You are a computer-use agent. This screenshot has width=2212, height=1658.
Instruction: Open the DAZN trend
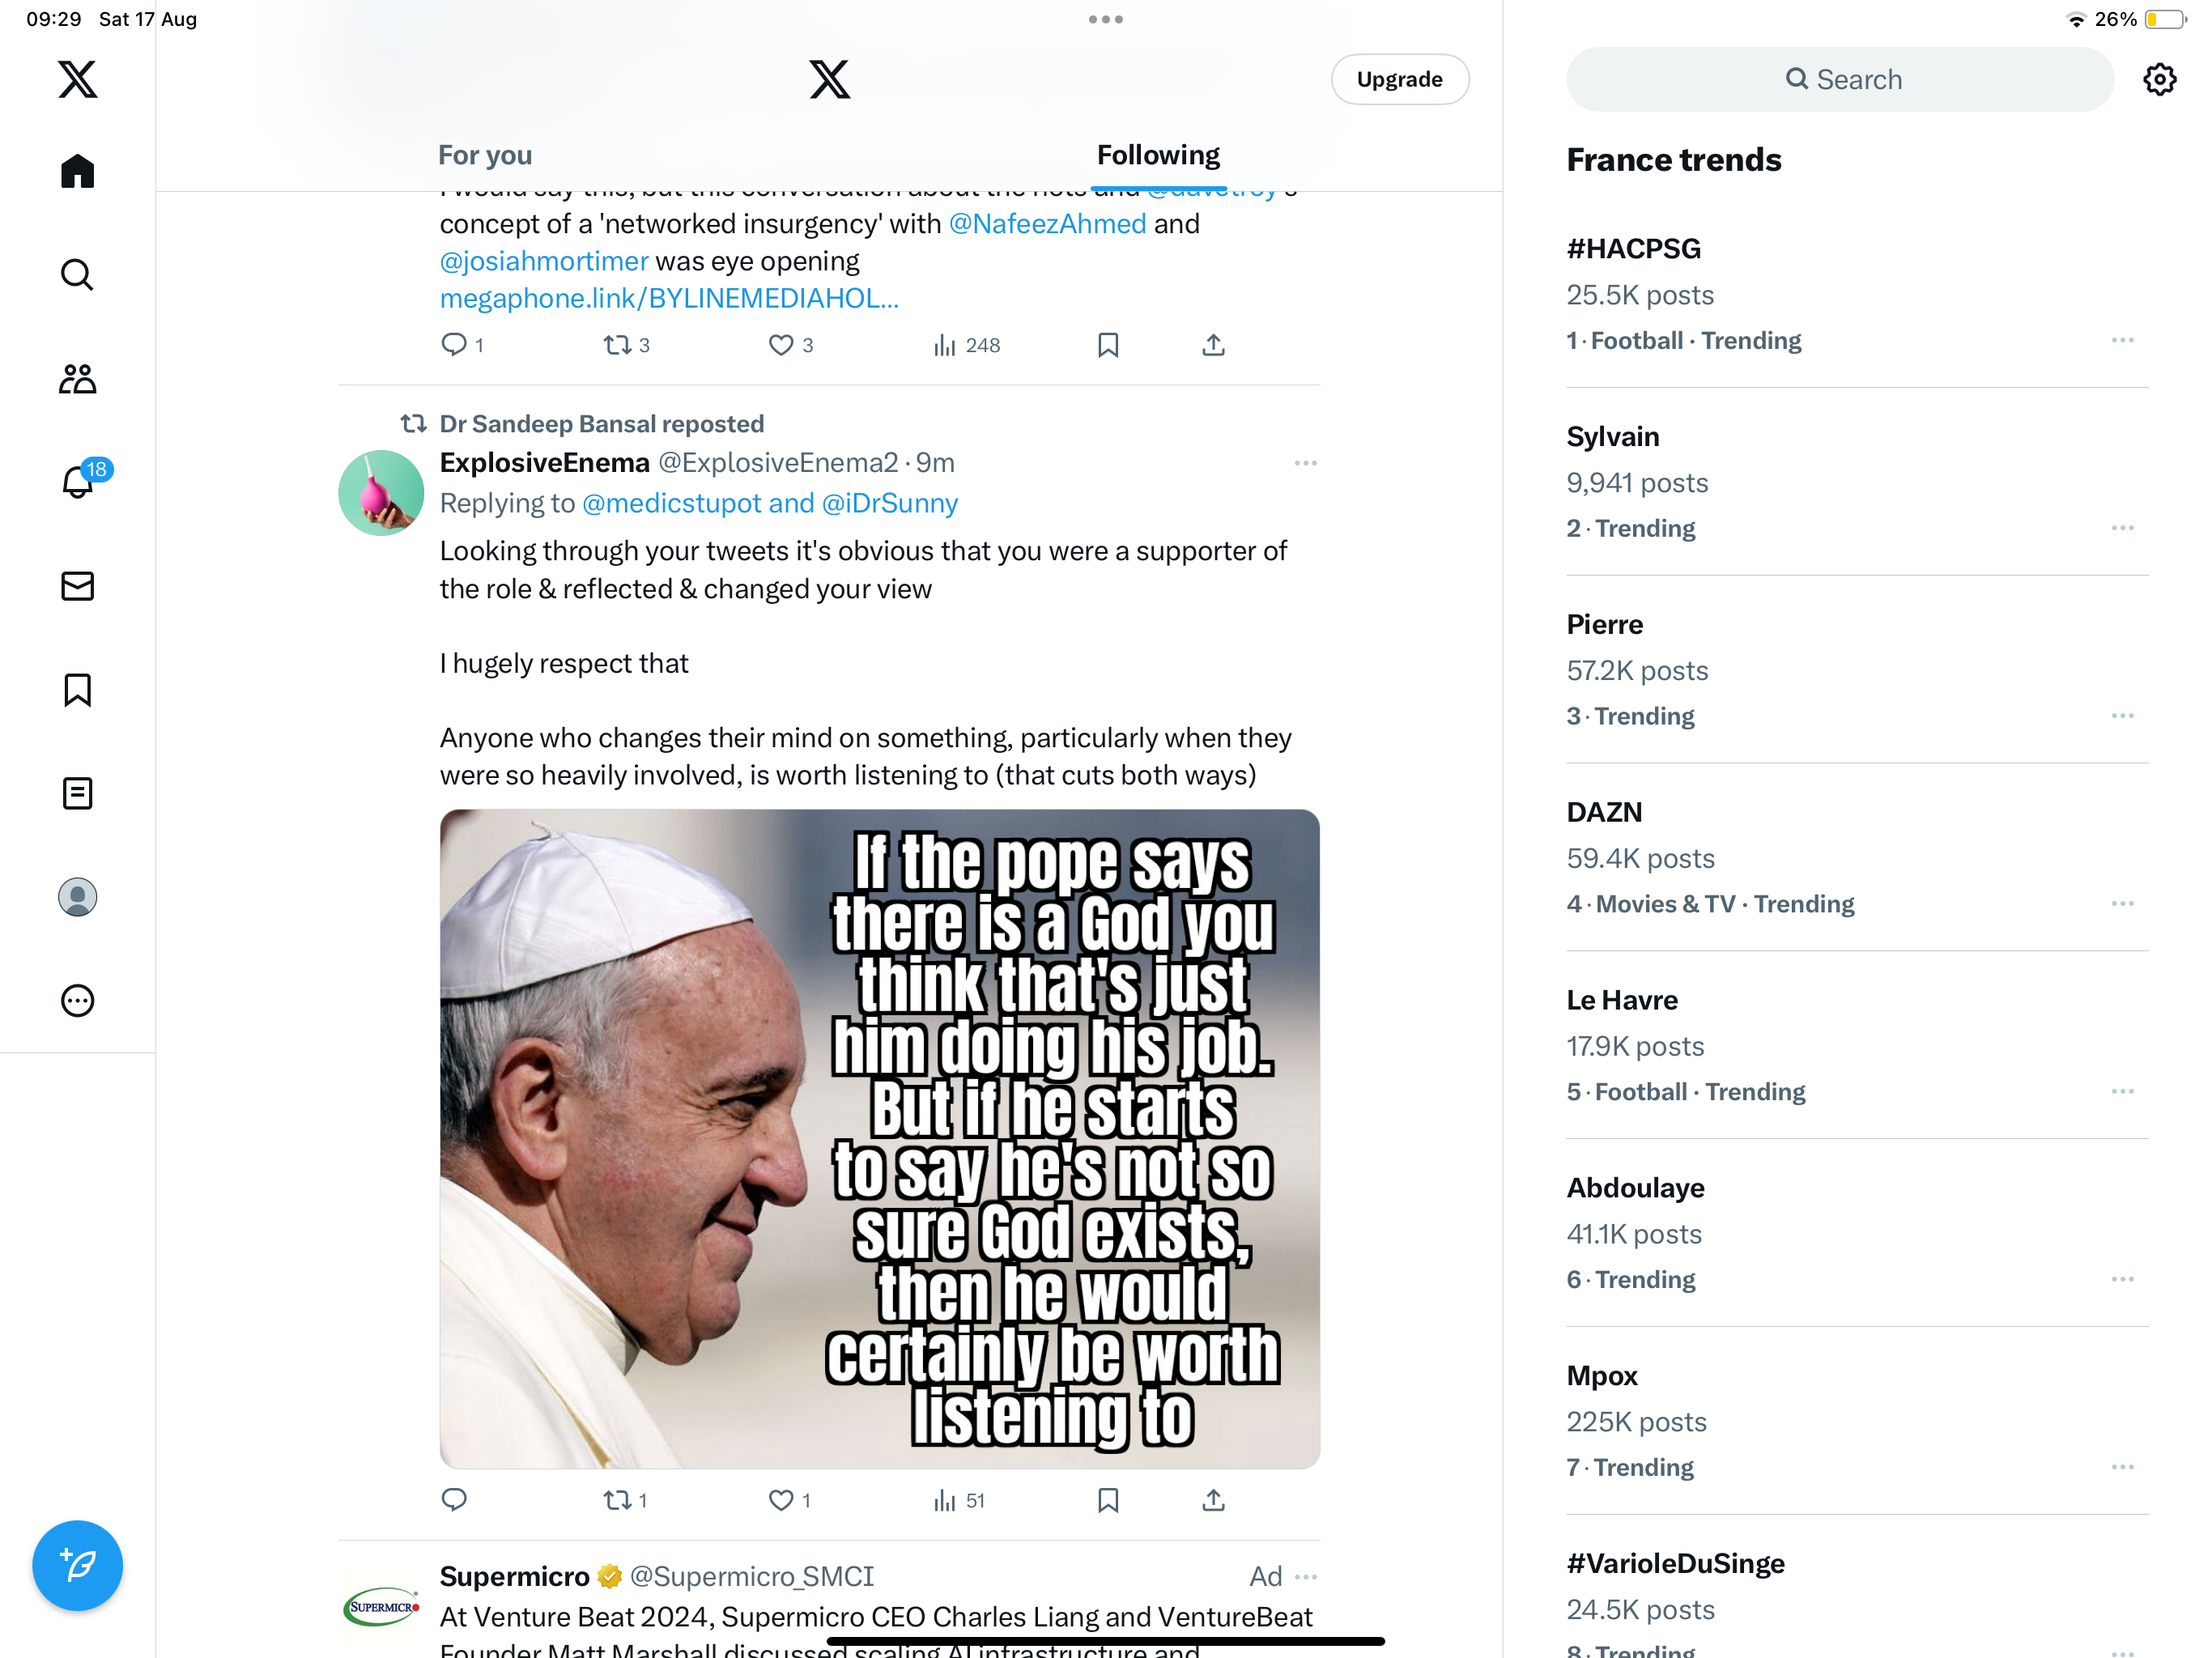click(1857, 857)
